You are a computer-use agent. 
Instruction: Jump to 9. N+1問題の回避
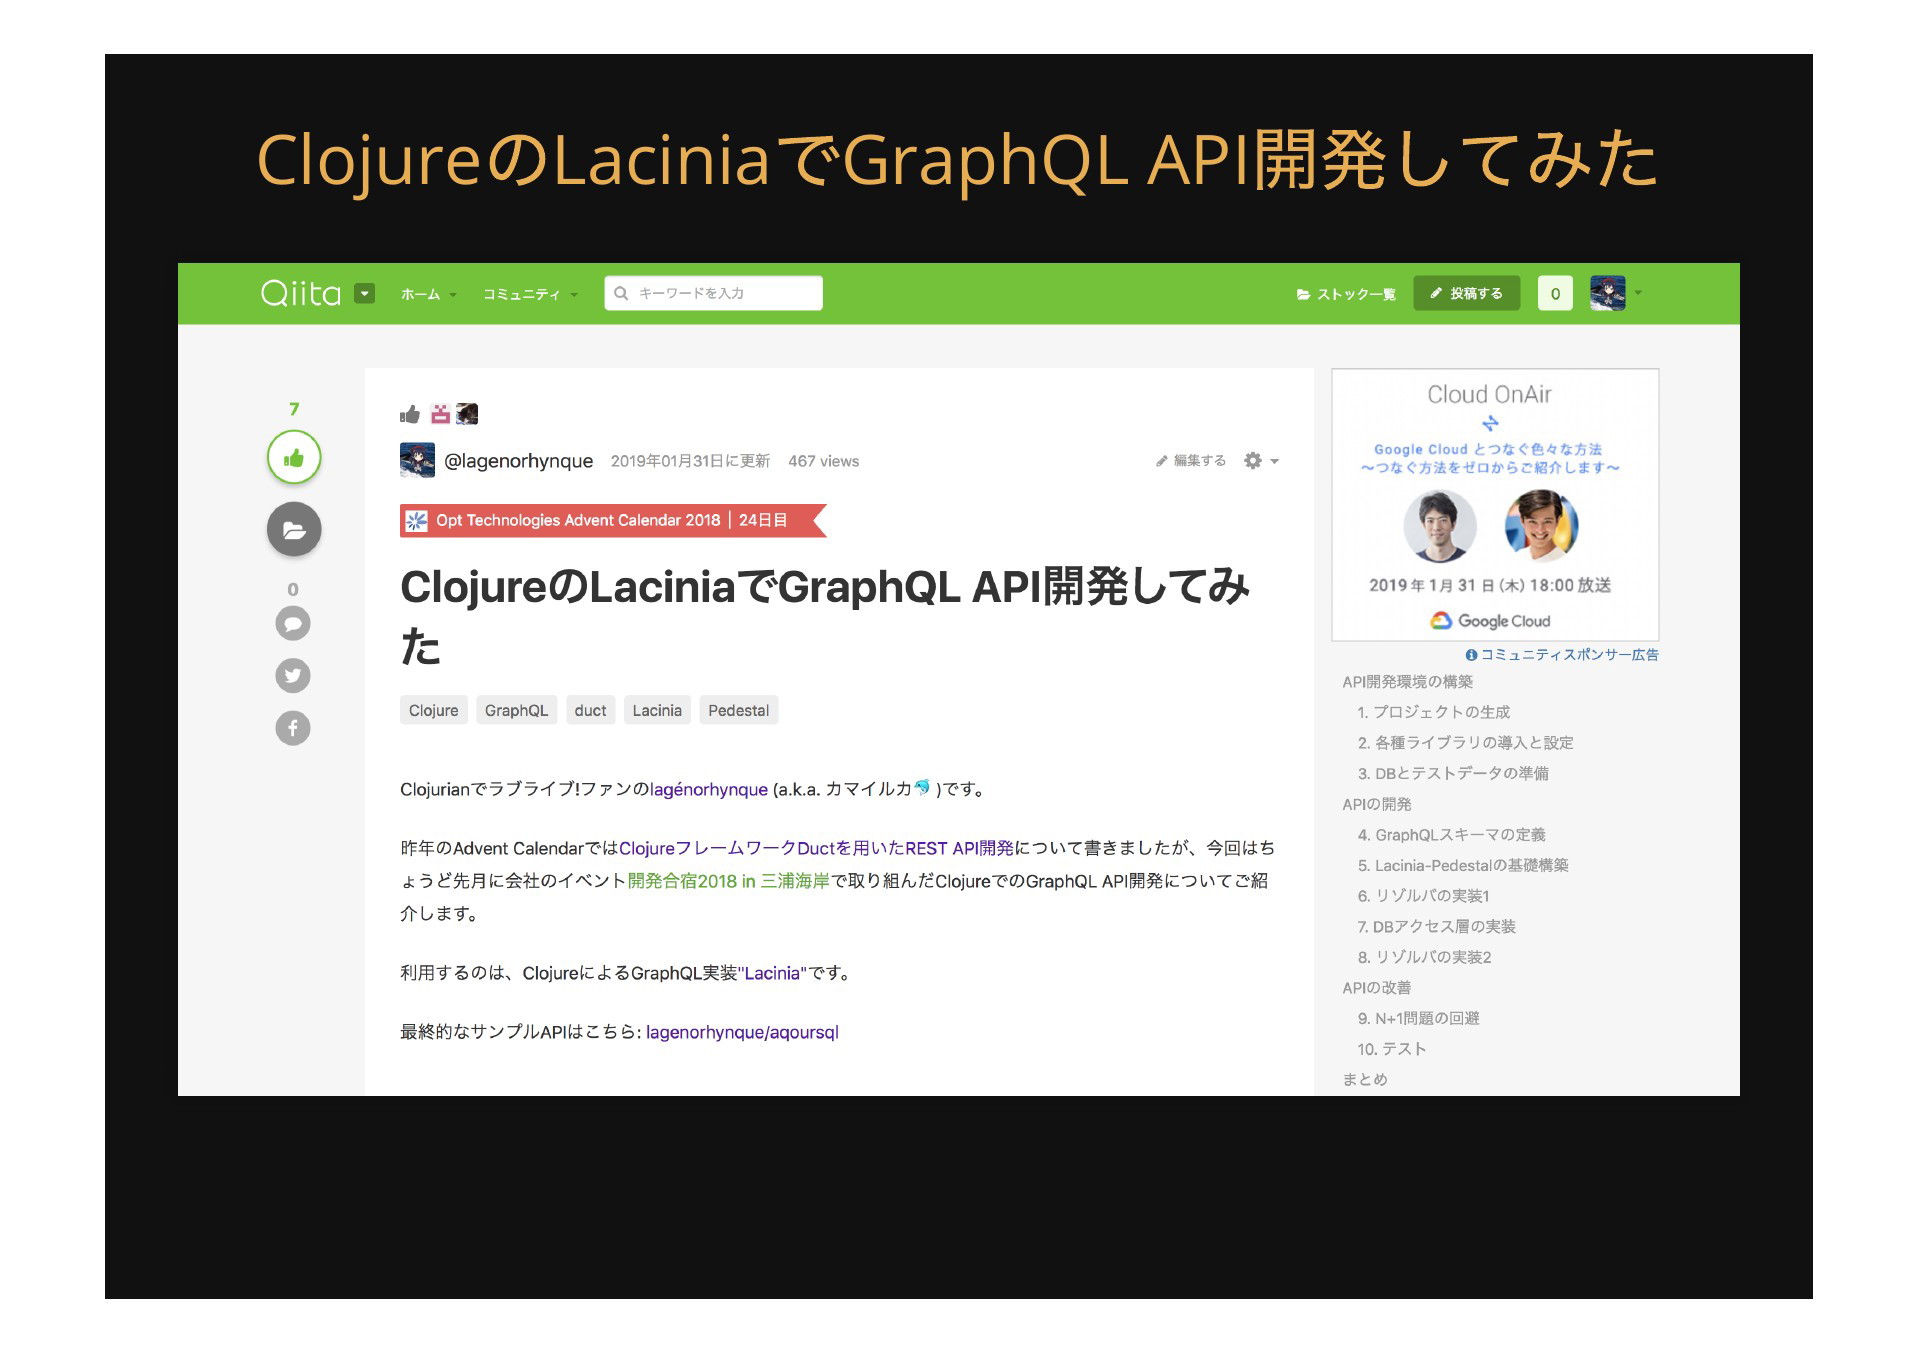pos(1418,1019)
